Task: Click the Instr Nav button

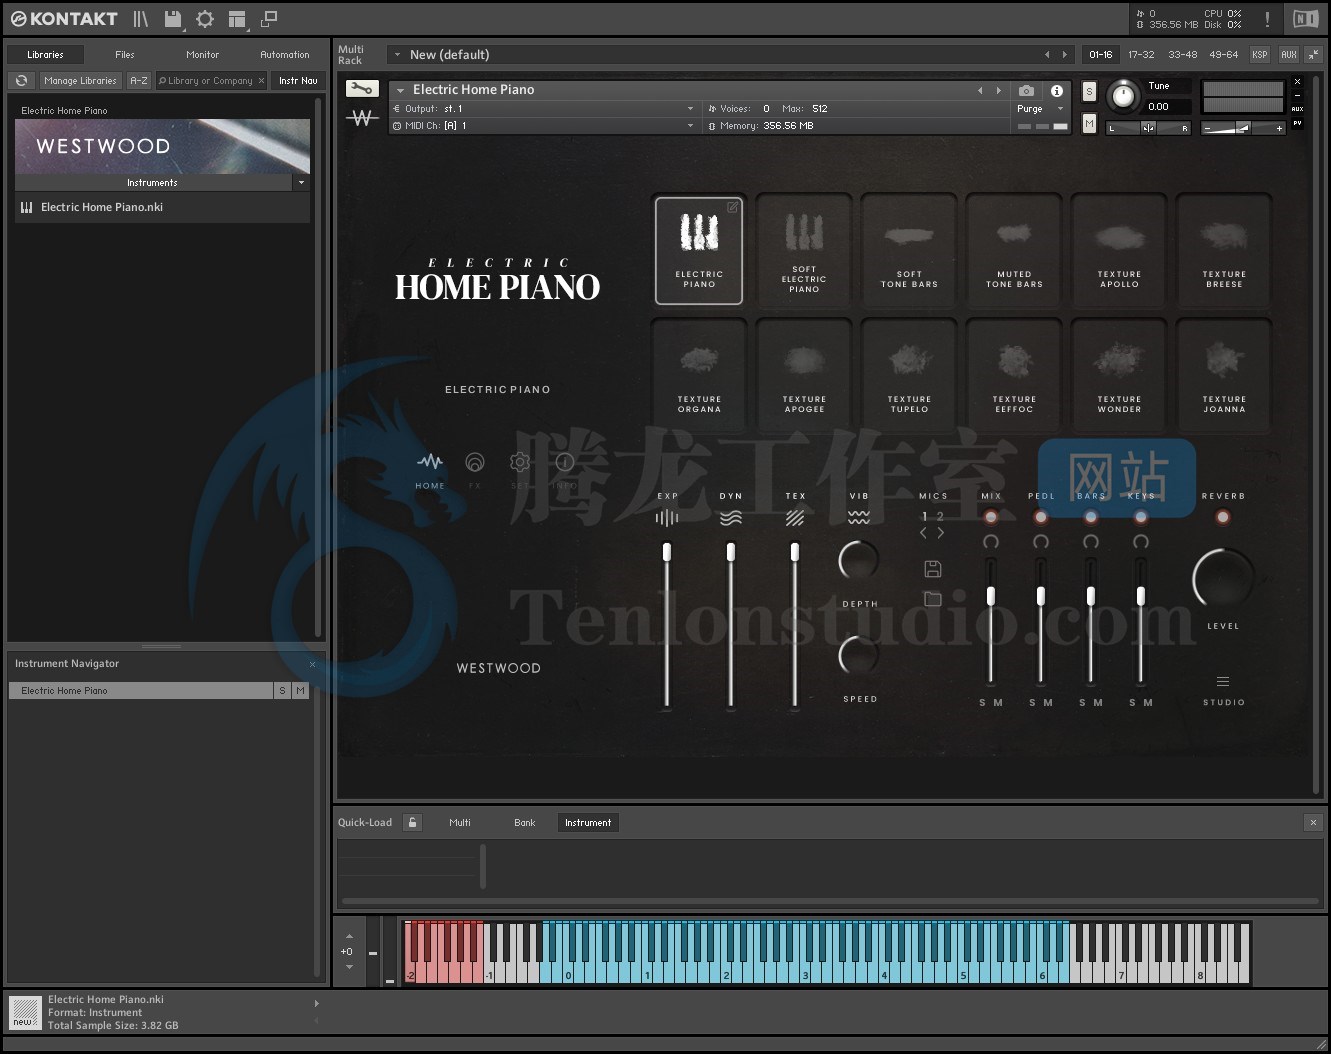Action: 298,81
